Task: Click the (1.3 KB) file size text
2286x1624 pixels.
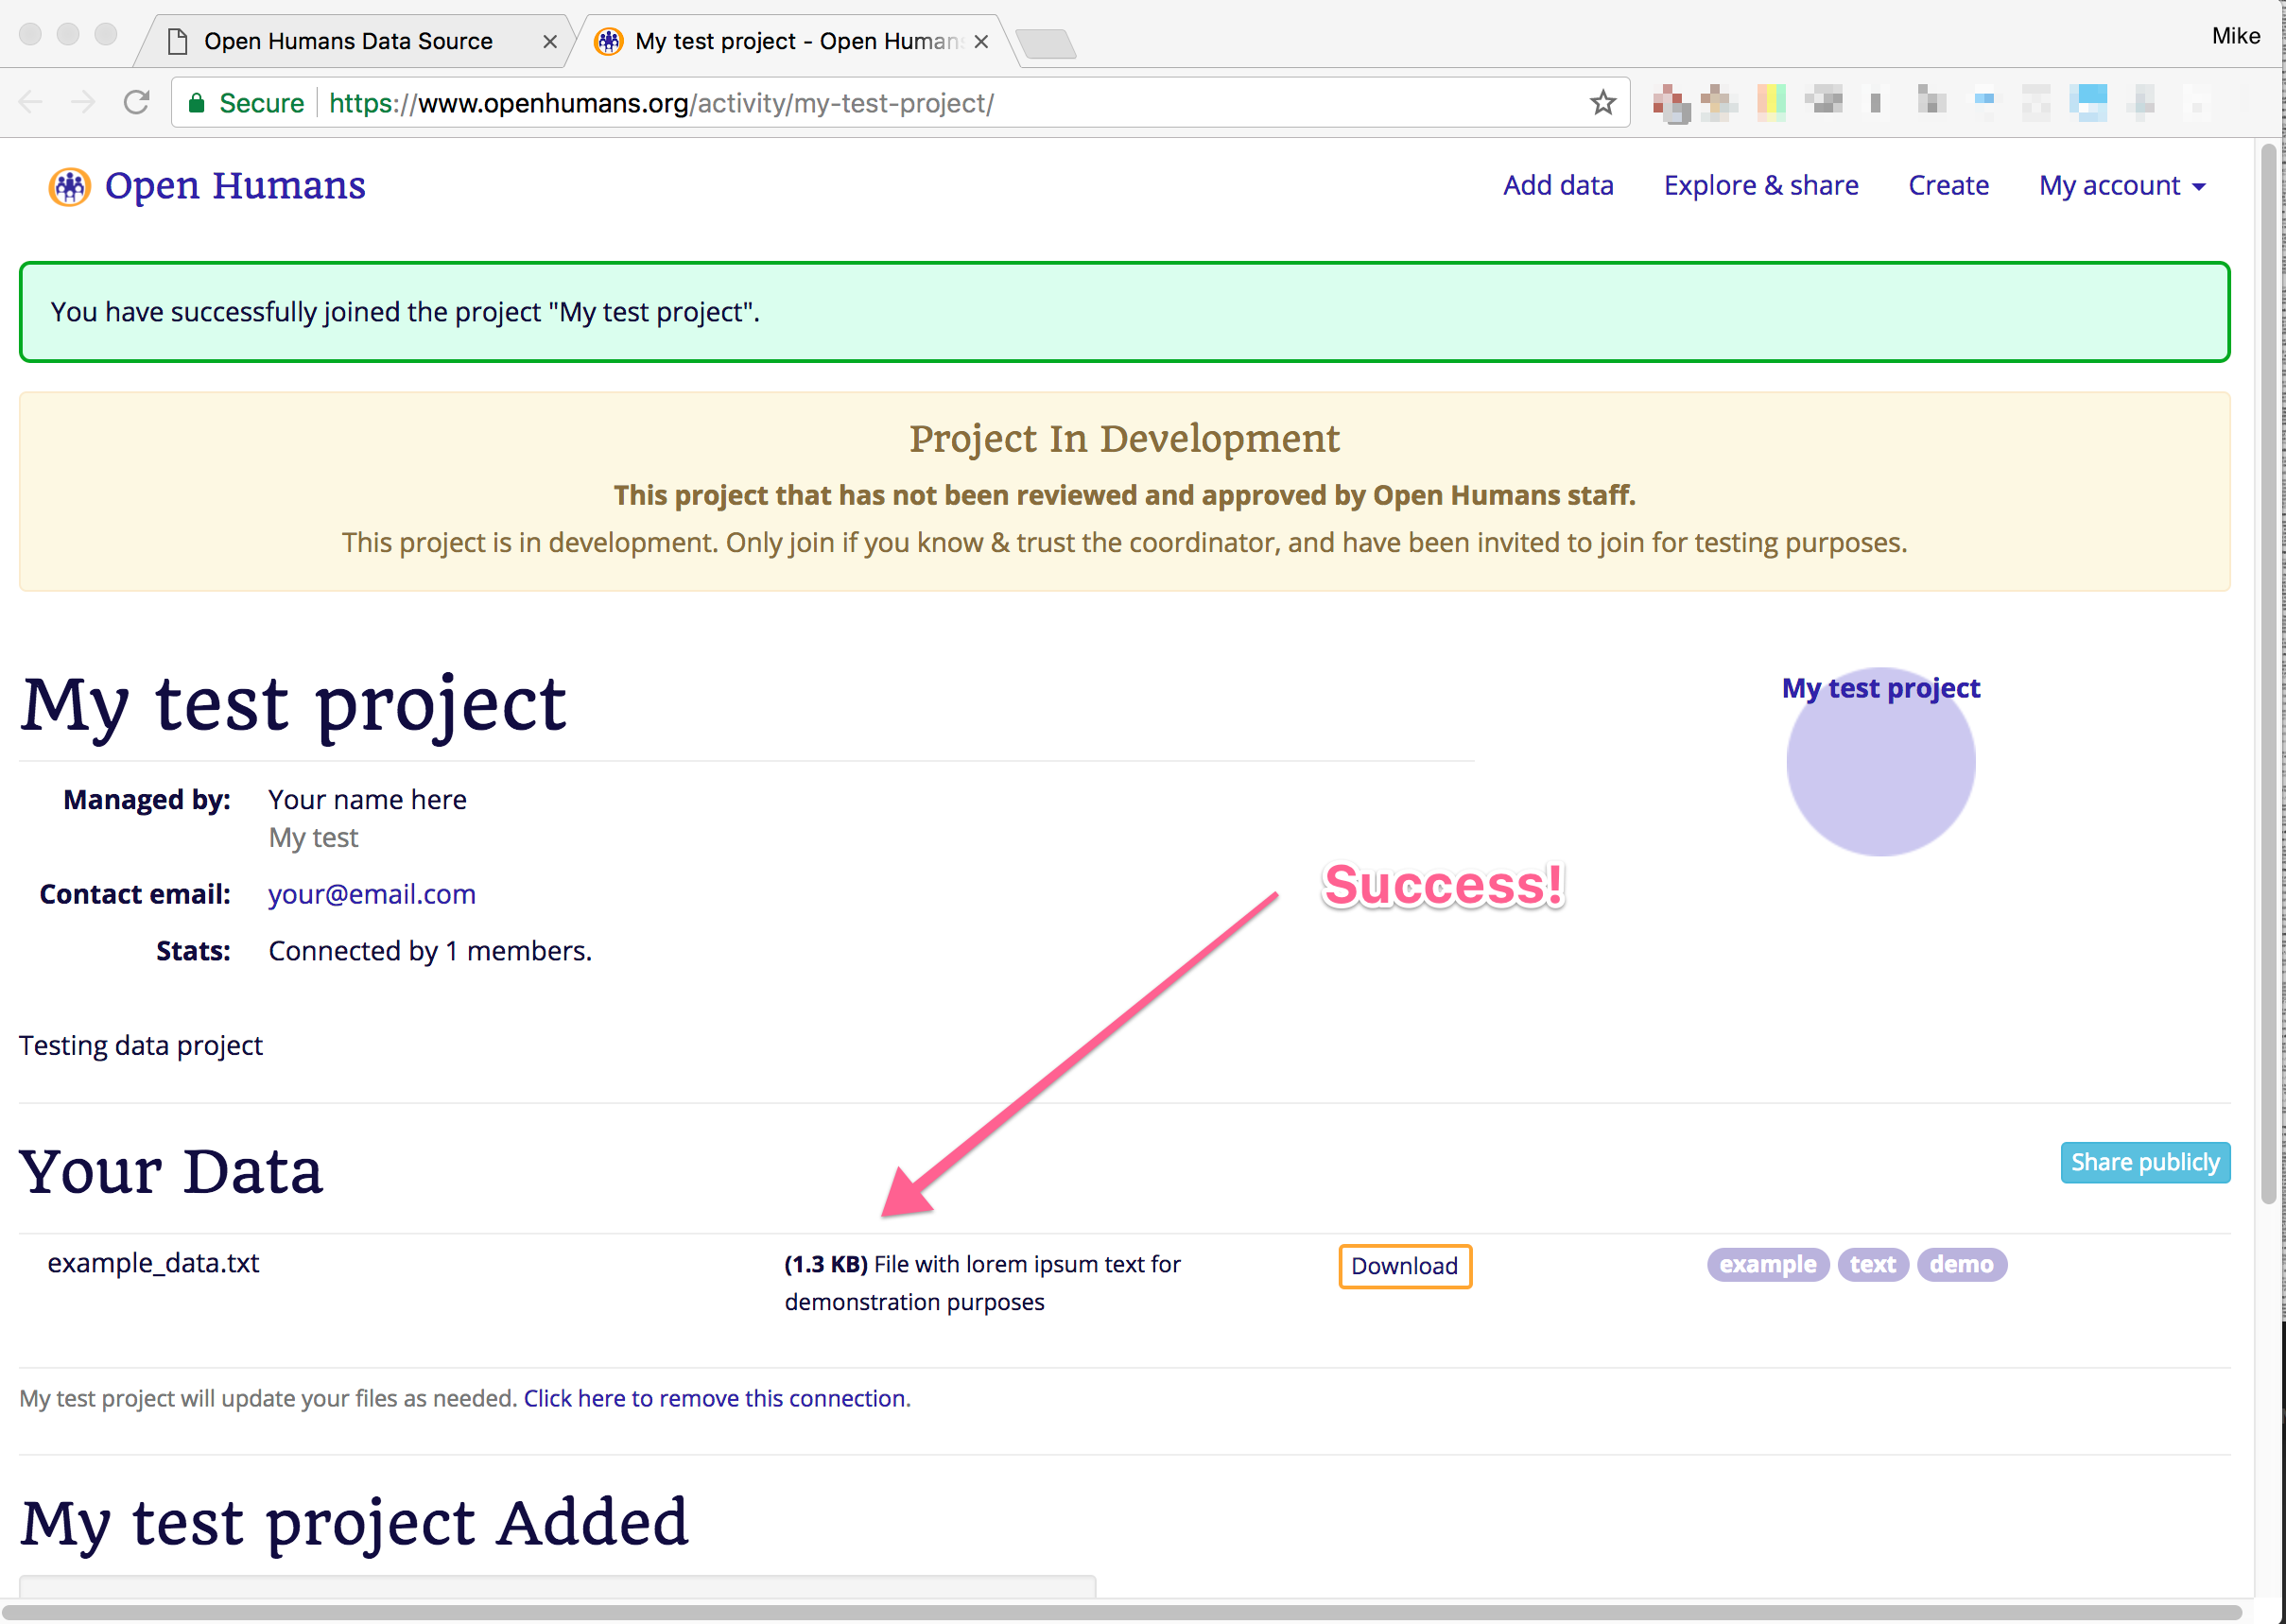Action: [826, 1264]
